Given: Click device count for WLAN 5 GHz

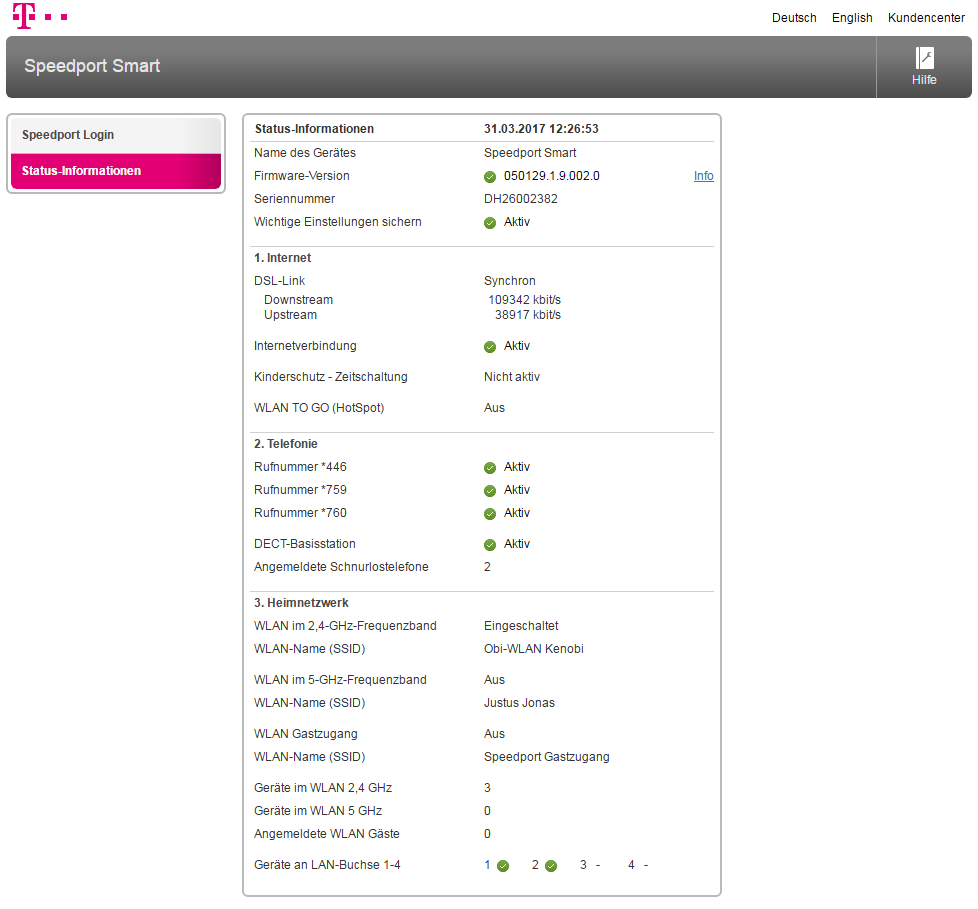Looking at the screenshot, I should point(487,811).
